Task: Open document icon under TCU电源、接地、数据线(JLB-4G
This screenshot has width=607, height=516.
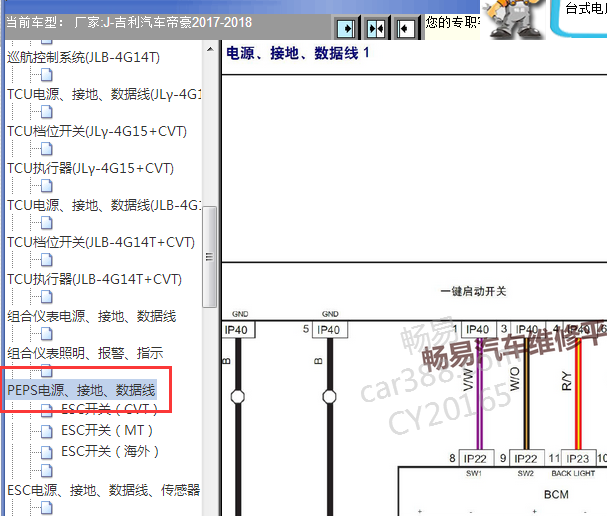Action: pos(47,223)
